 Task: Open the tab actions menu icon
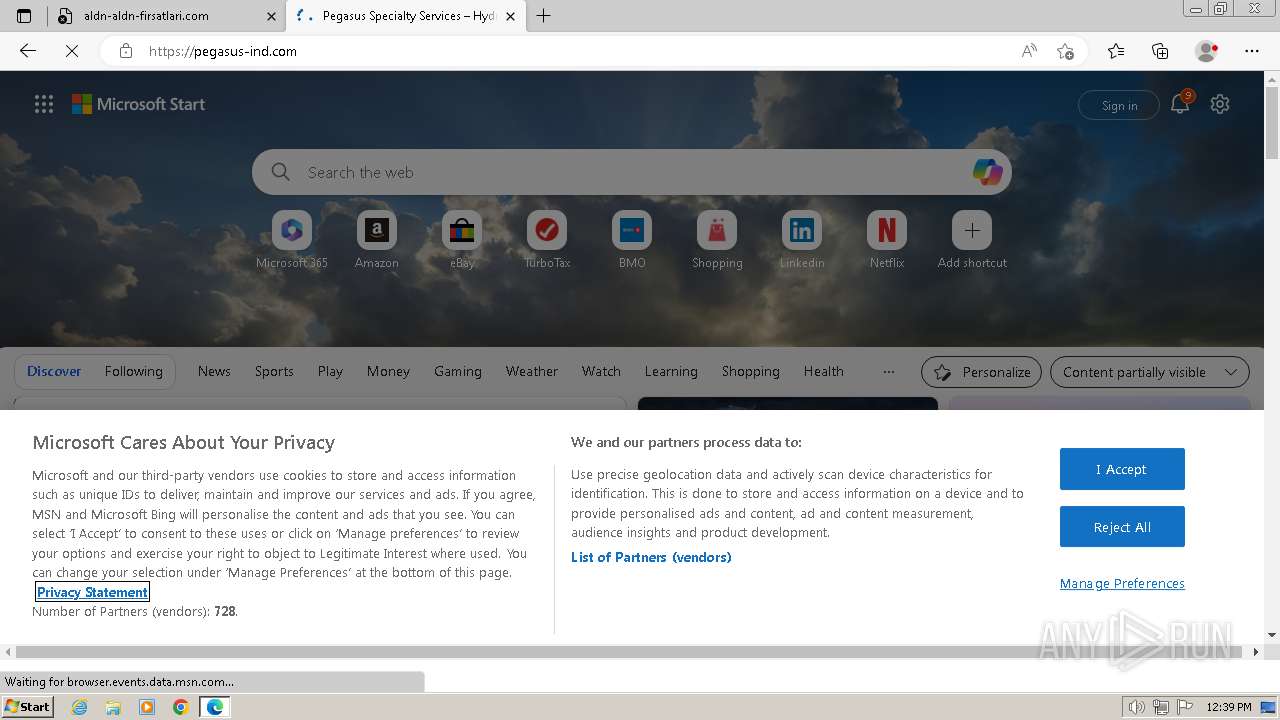pyautogui.click(x=24, y=16)
